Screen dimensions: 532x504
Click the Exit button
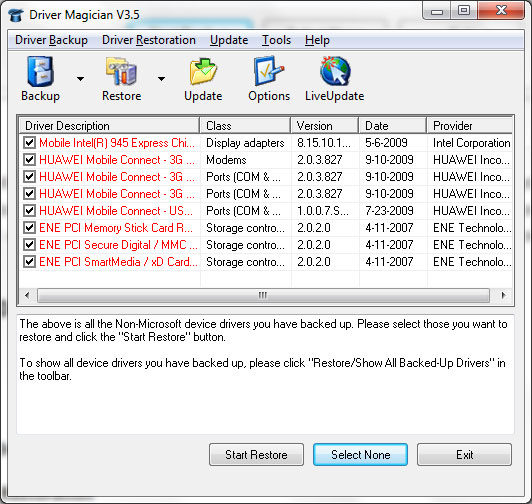464,454
